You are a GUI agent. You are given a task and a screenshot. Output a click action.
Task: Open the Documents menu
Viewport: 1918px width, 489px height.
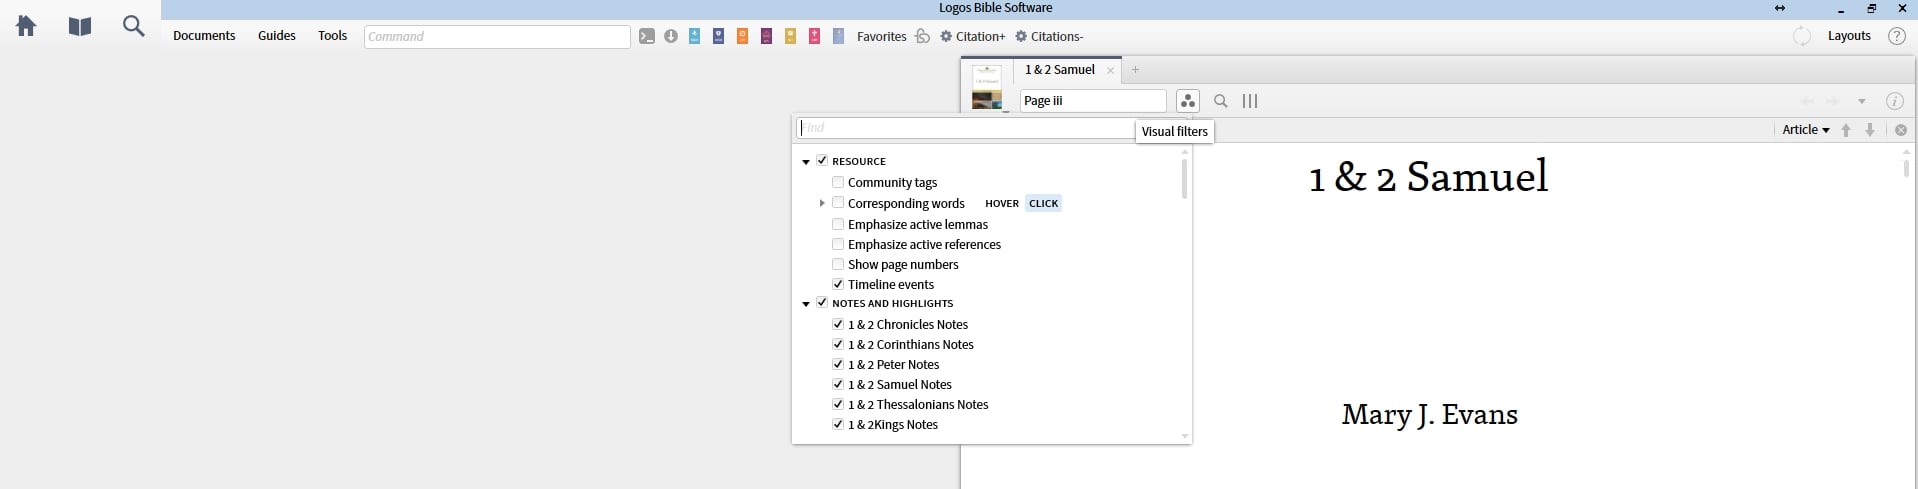coord(204,36)
